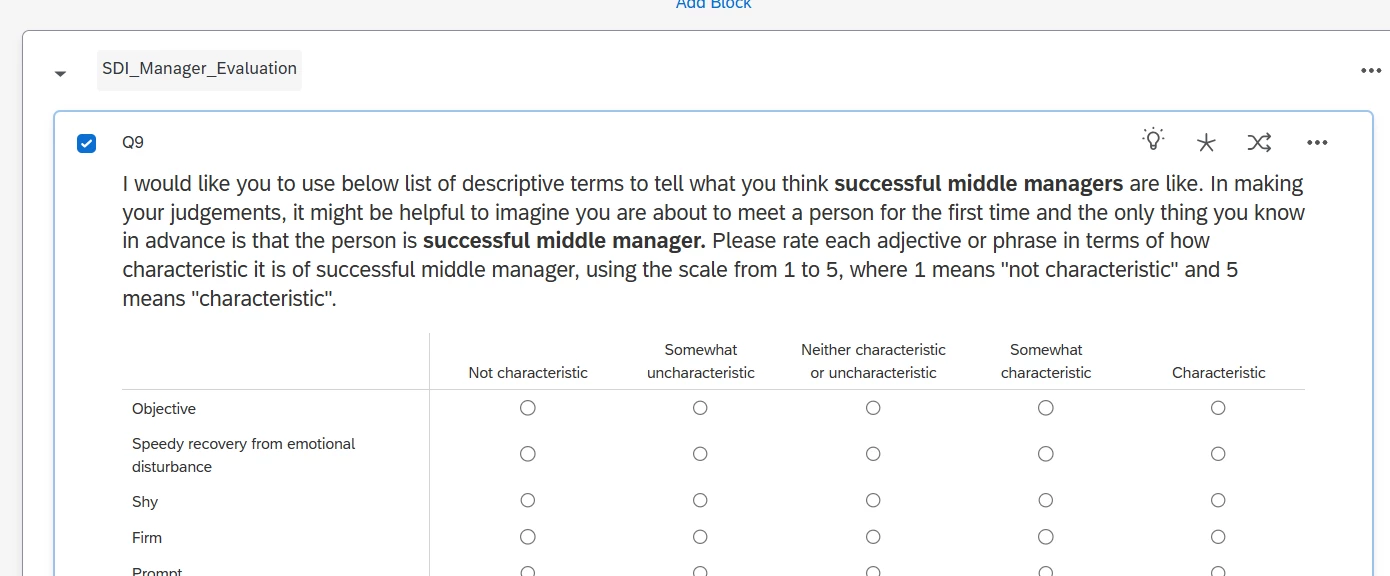Select Somewhat uncharacteristic for Shy

700,500
